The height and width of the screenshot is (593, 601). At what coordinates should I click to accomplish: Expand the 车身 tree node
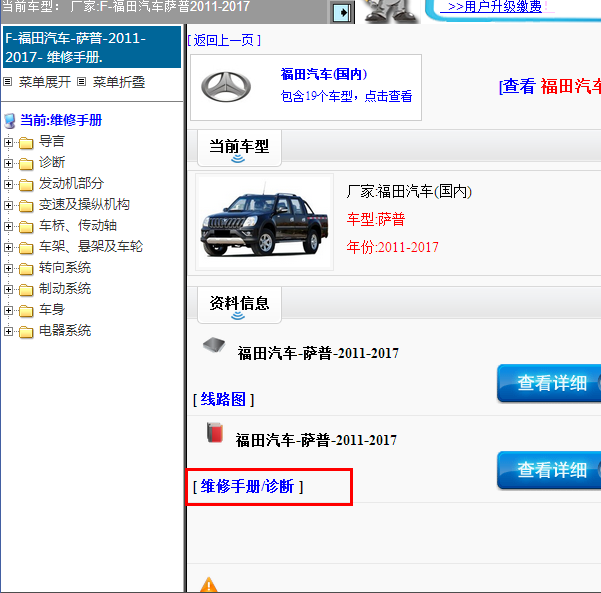(x=8, y=310)
